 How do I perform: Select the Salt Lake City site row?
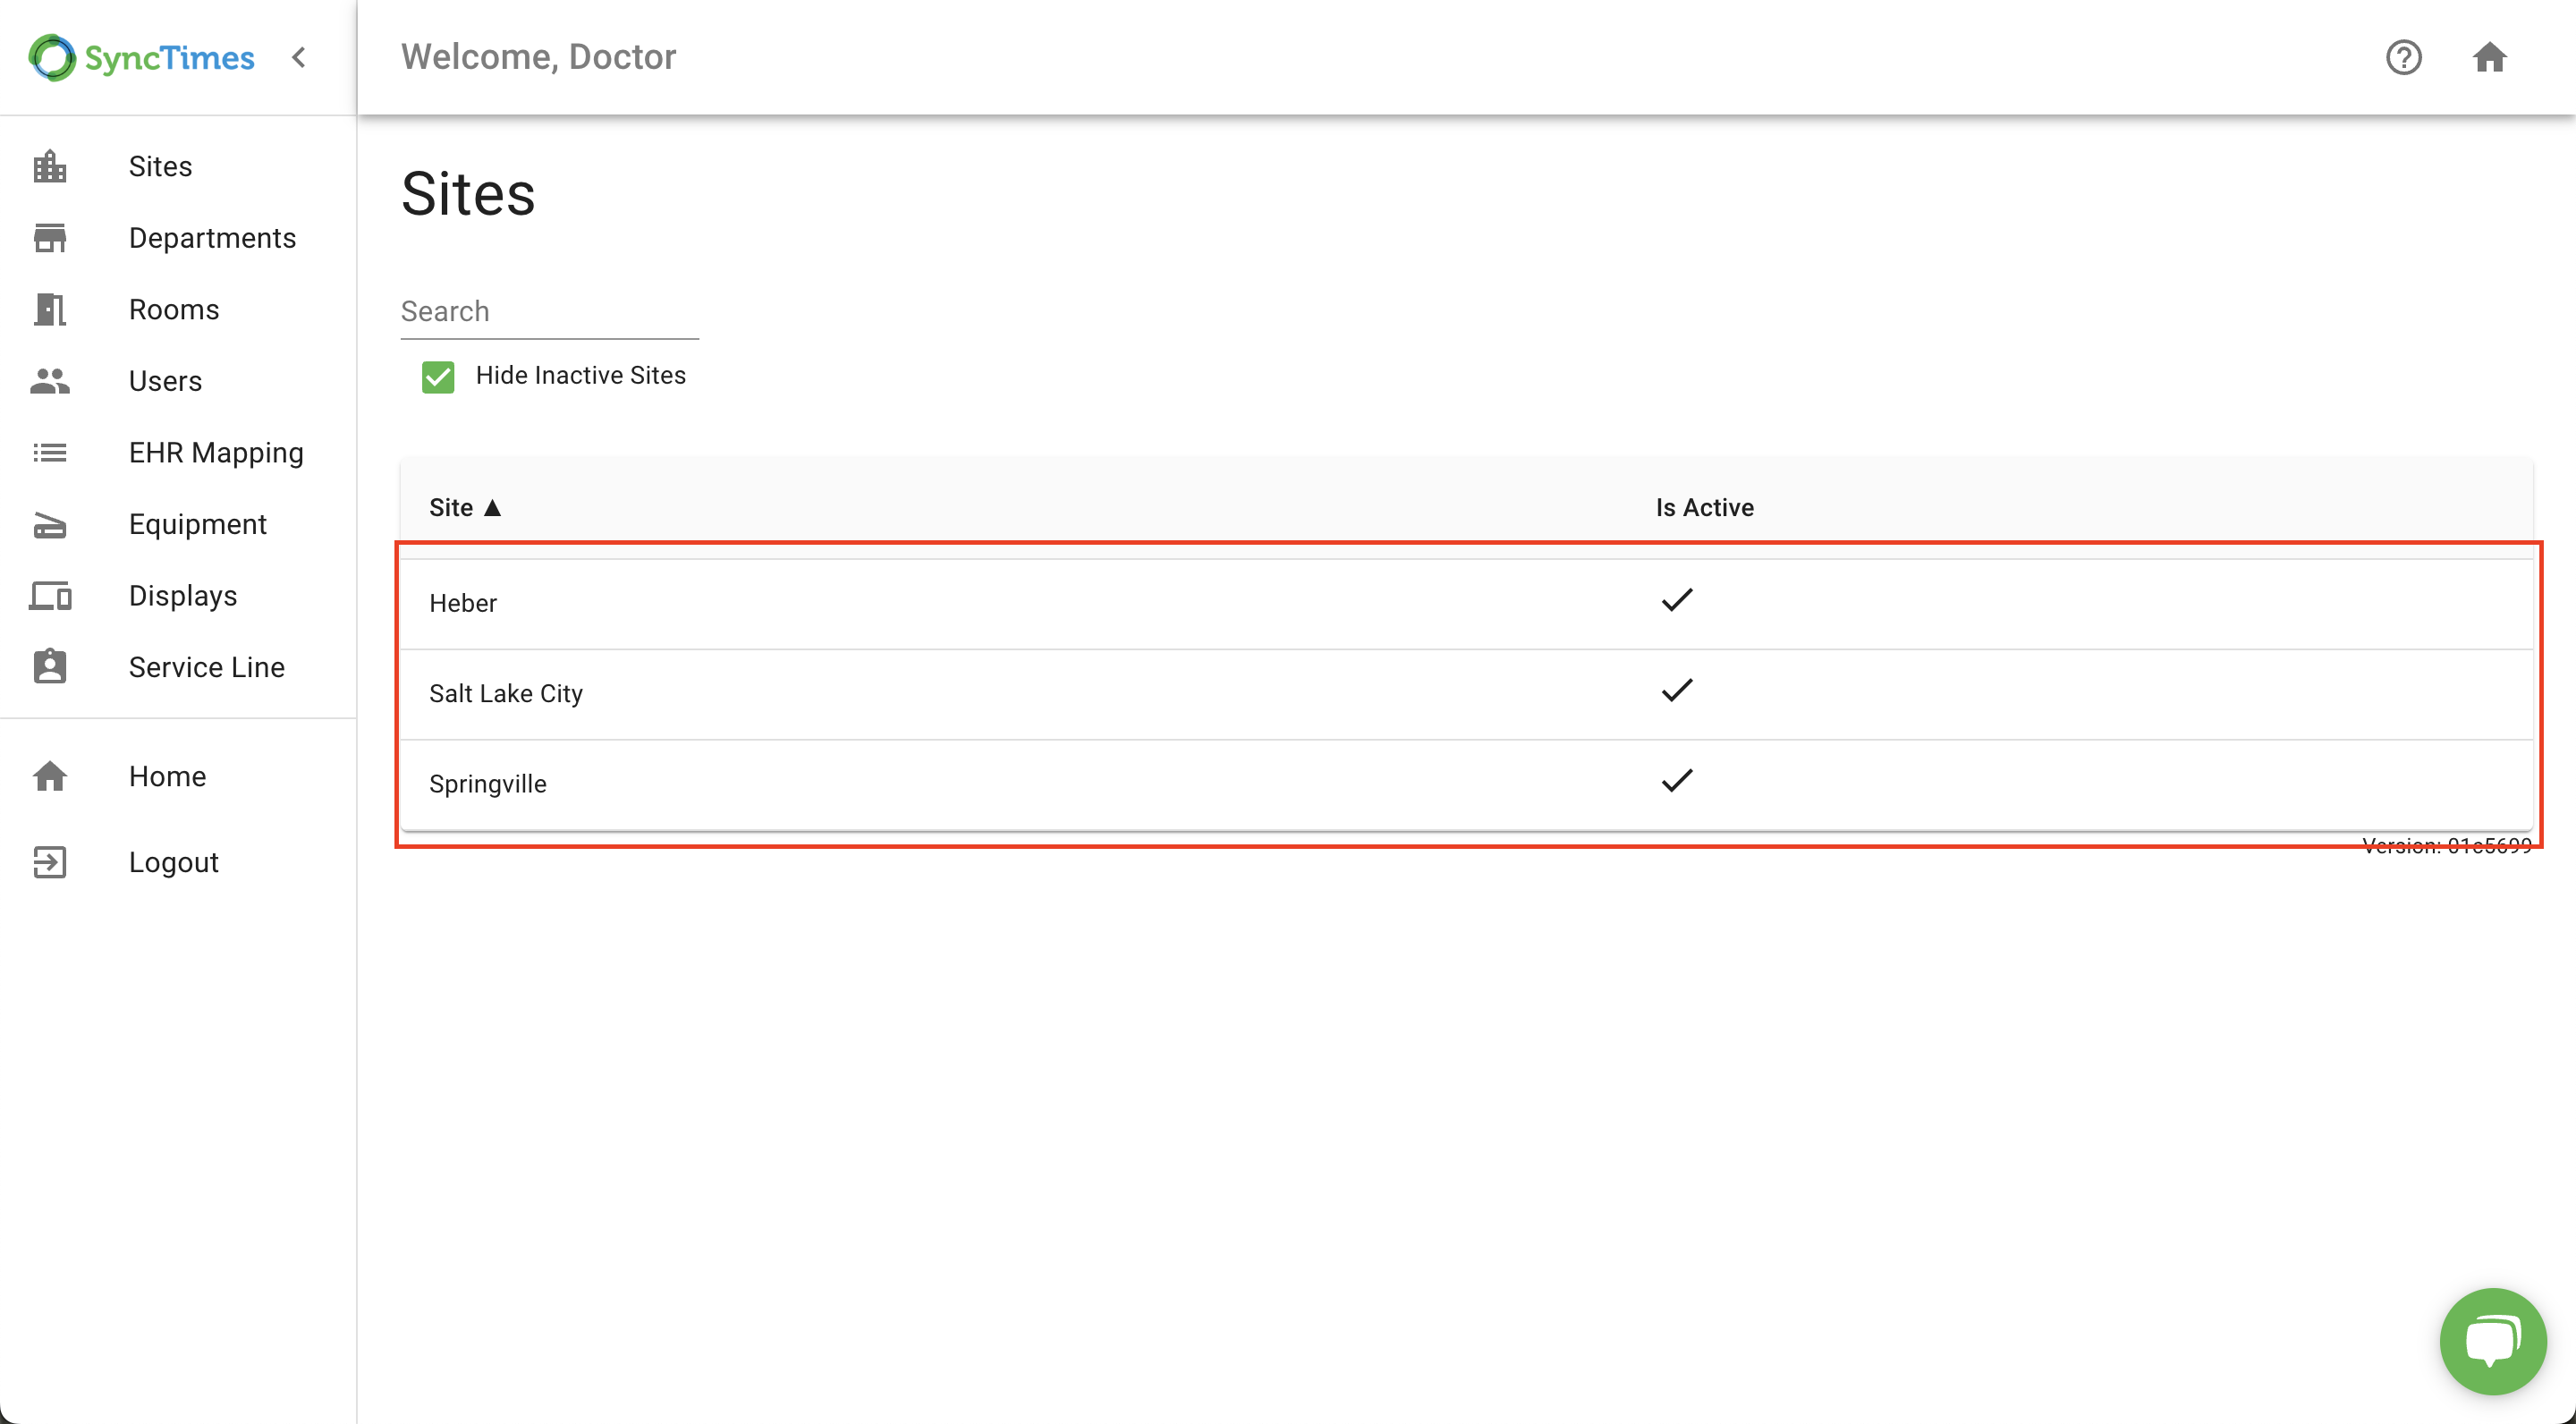pos(1466,694)
